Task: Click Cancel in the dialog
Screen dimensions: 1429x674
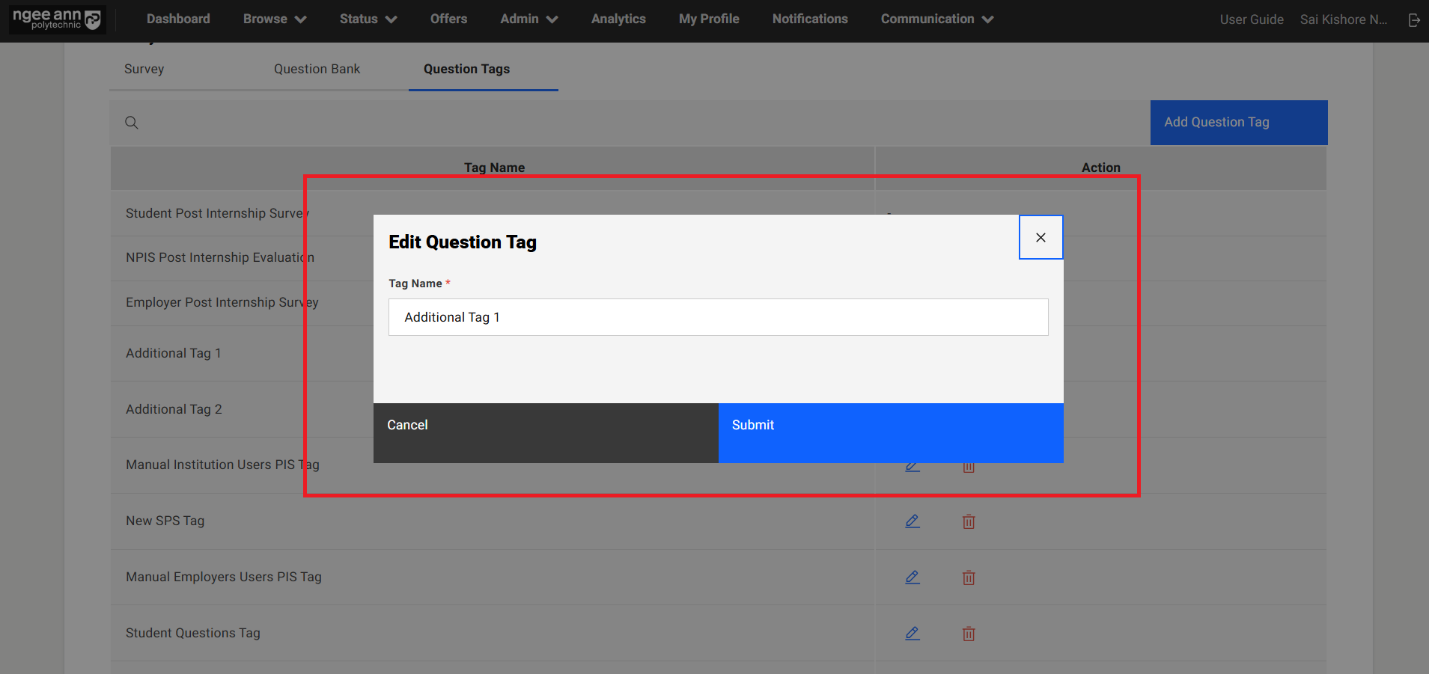Action: point(545,432)
